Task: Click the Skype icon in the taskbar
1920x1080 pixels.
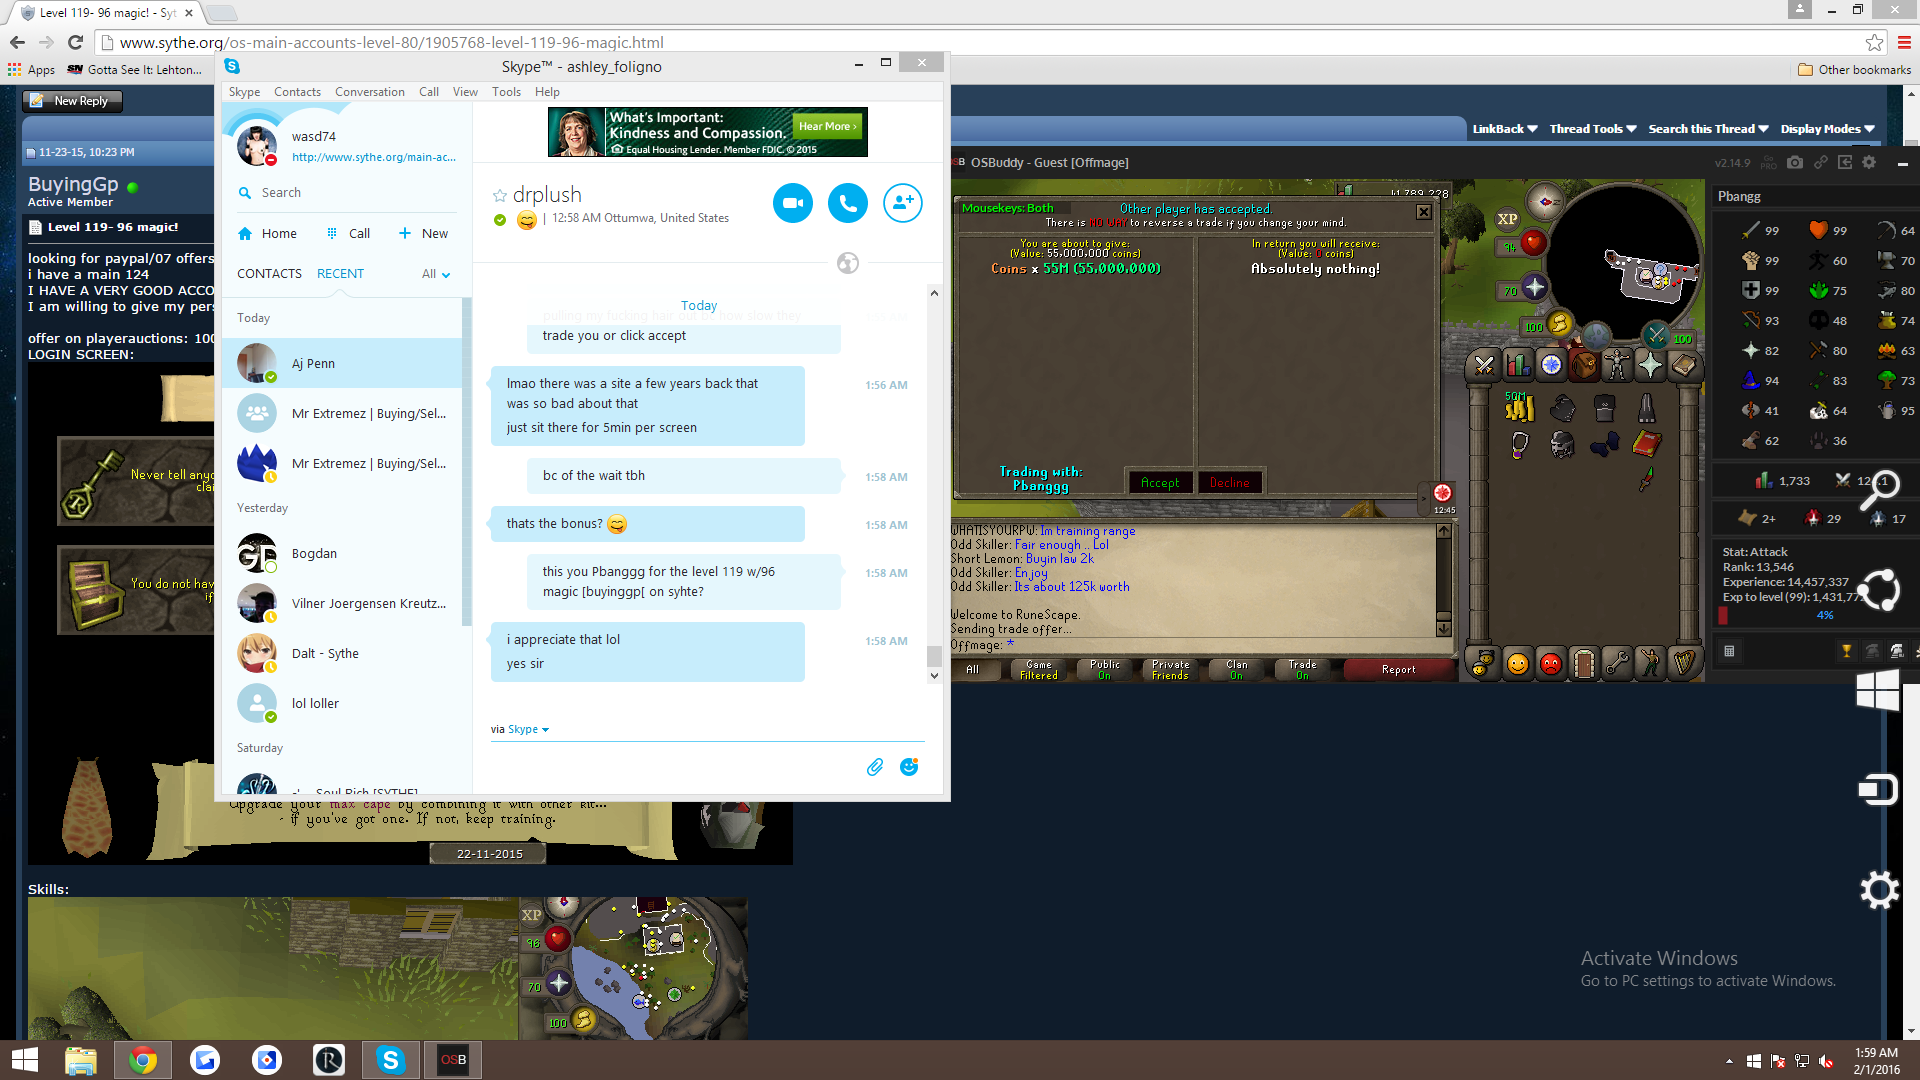Action: coord(390,1060)
